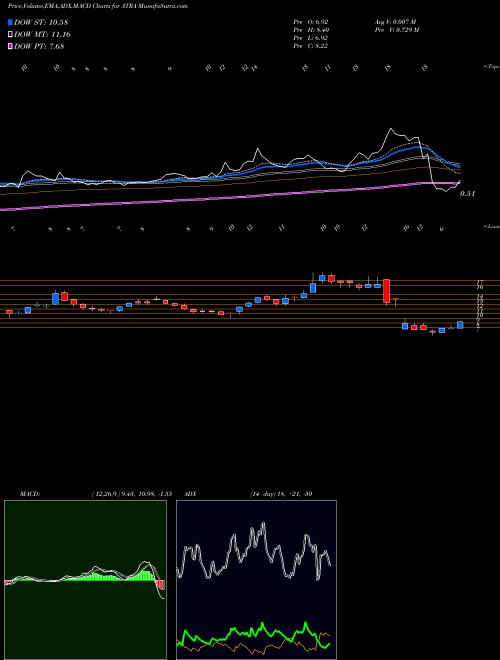The width and height of the screenshot is (500, 660).
Task: Click the white DOW MT legend swatch
Action: (10, 35)
